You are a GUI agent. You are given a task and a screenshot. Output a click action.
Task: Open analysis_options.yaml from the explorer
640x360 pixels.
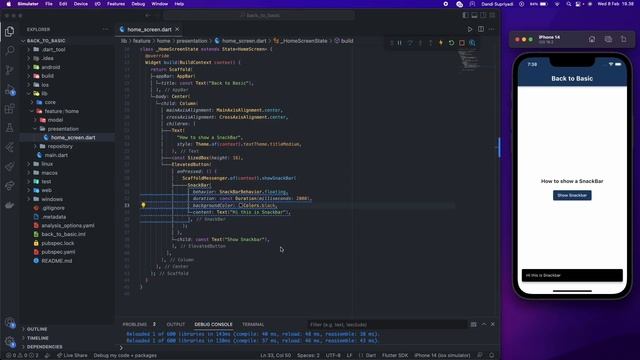(x=68, y=226)
